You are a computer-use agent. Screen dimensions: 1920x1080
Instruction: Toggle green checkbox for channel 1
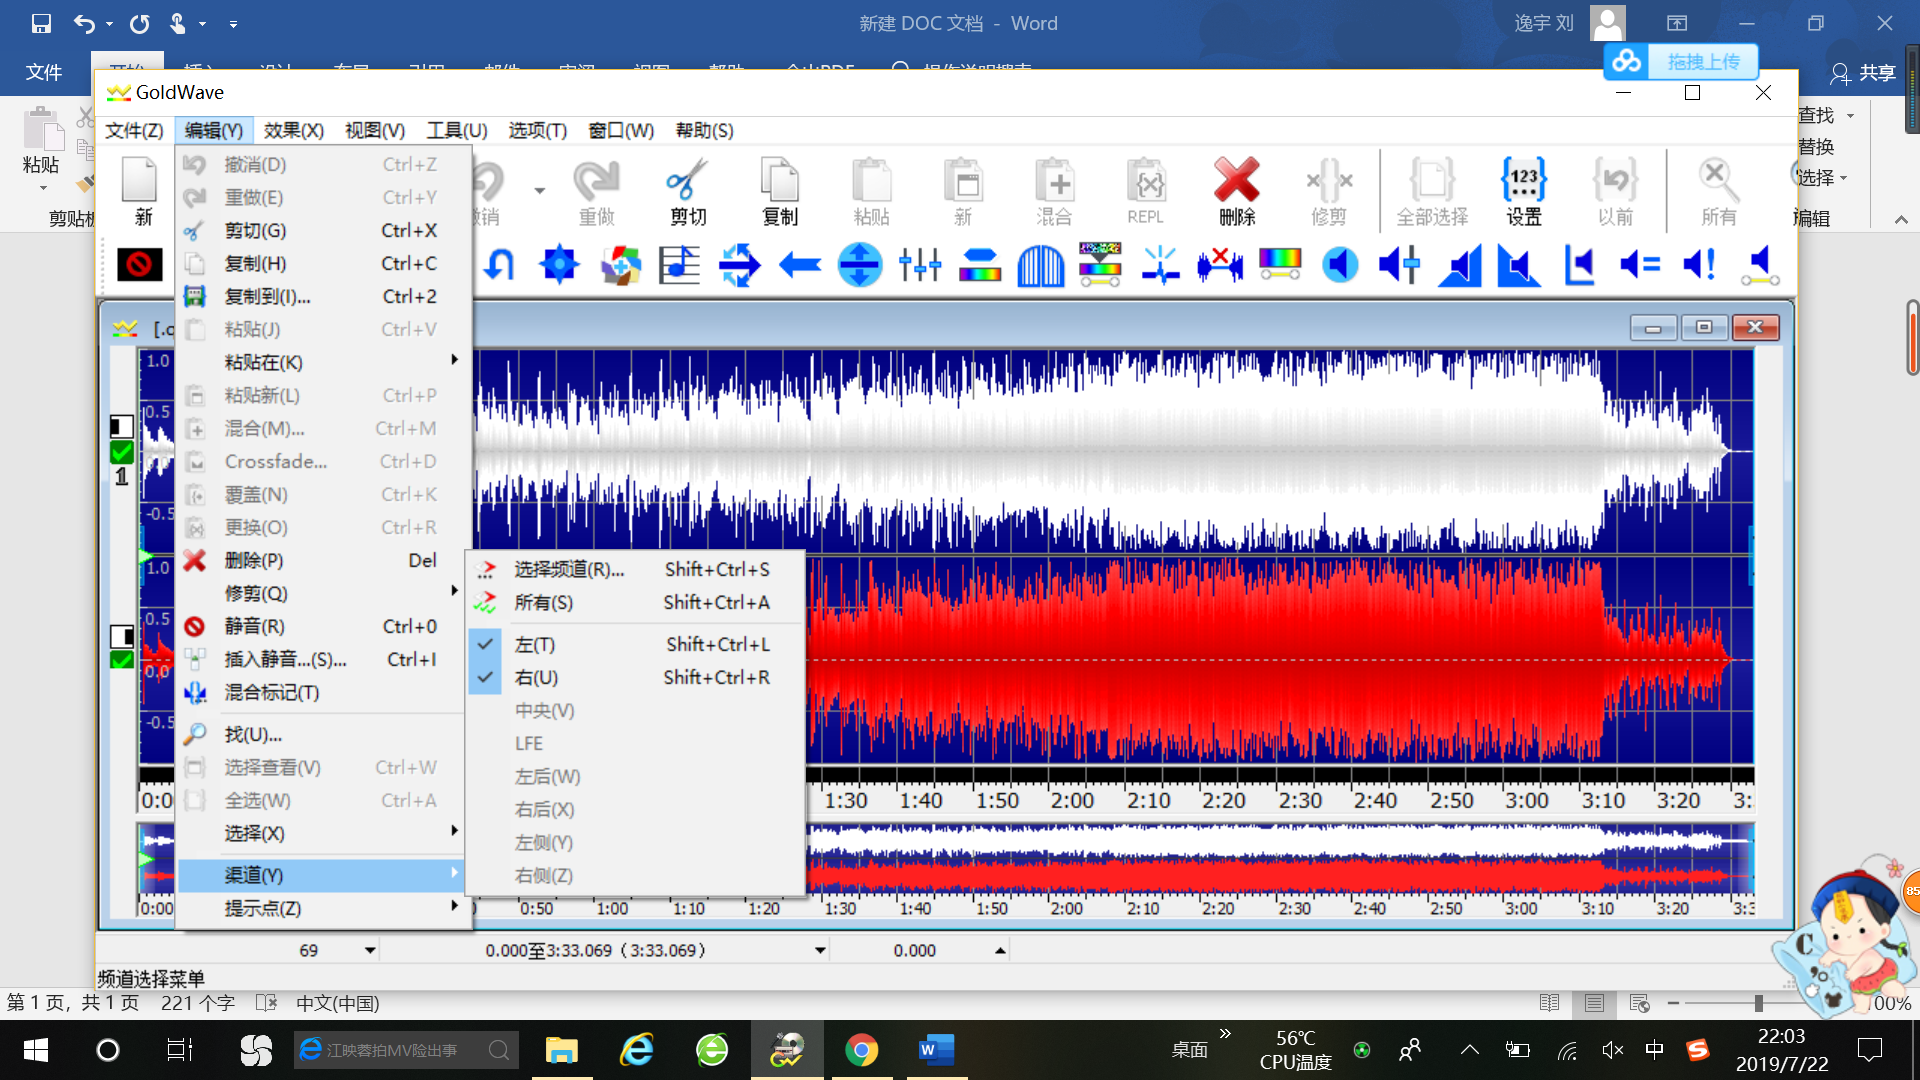(122, 452)
